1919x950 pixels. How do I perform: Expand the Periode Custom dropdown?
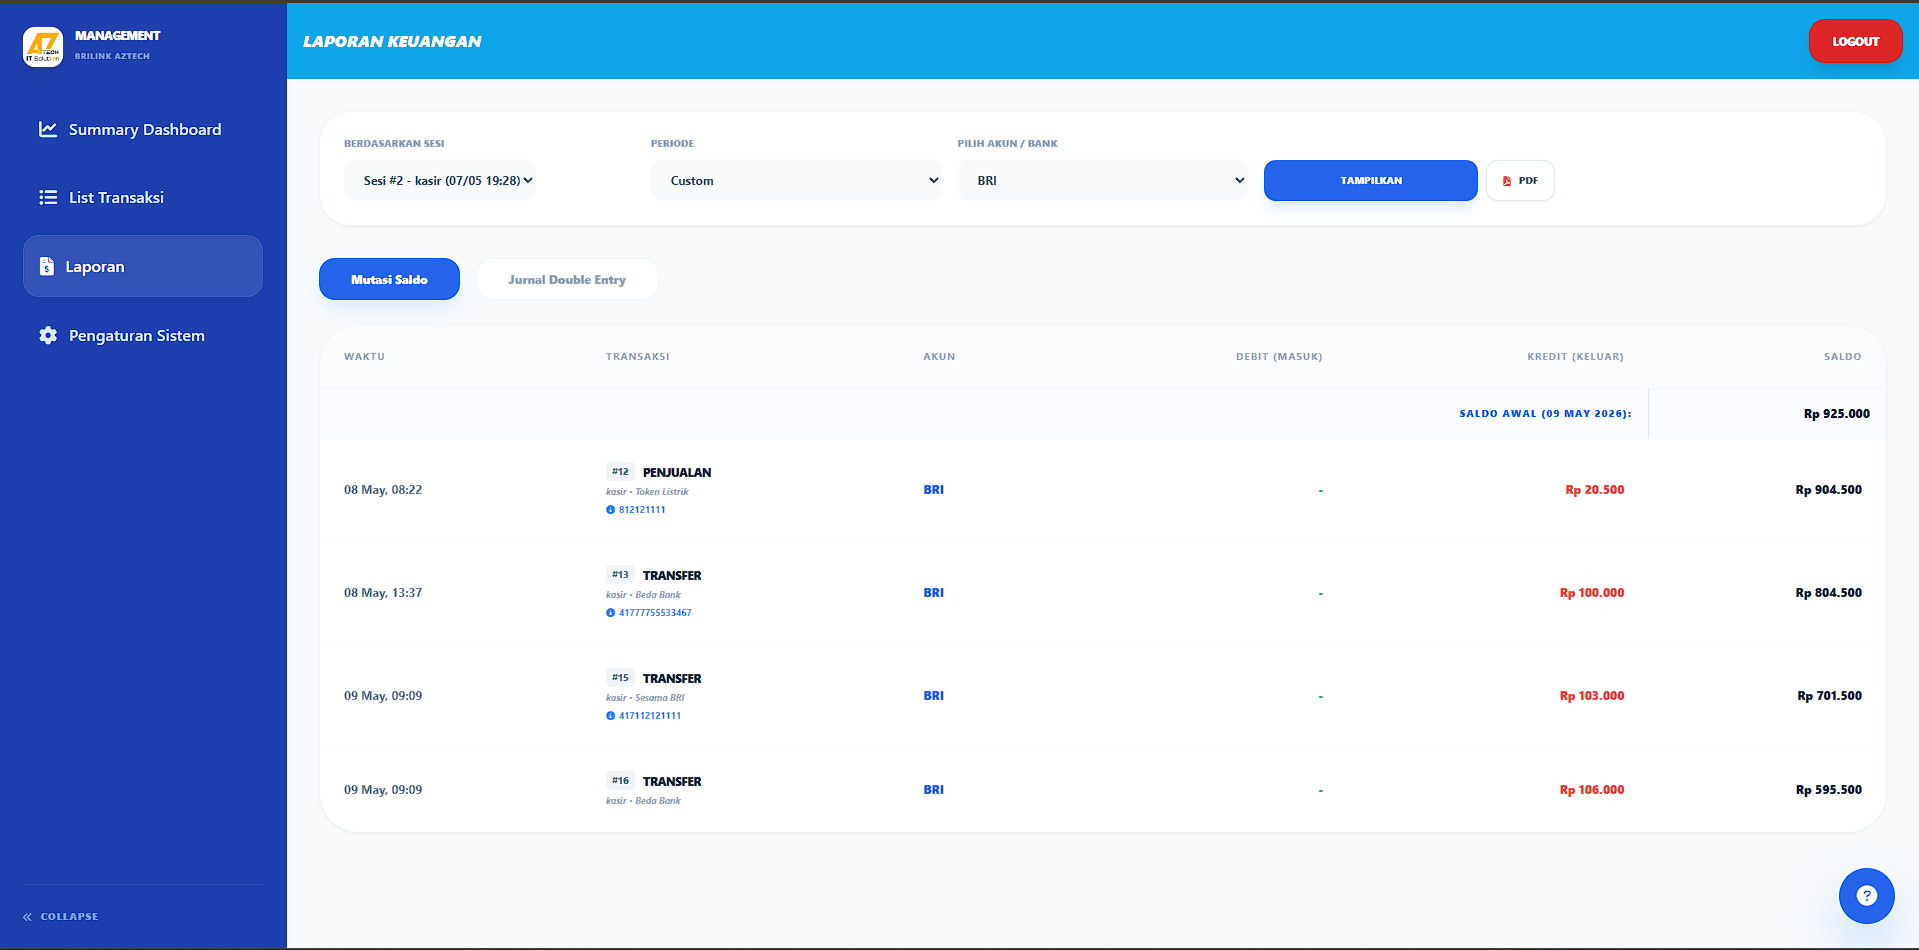(x=797, y=181)
